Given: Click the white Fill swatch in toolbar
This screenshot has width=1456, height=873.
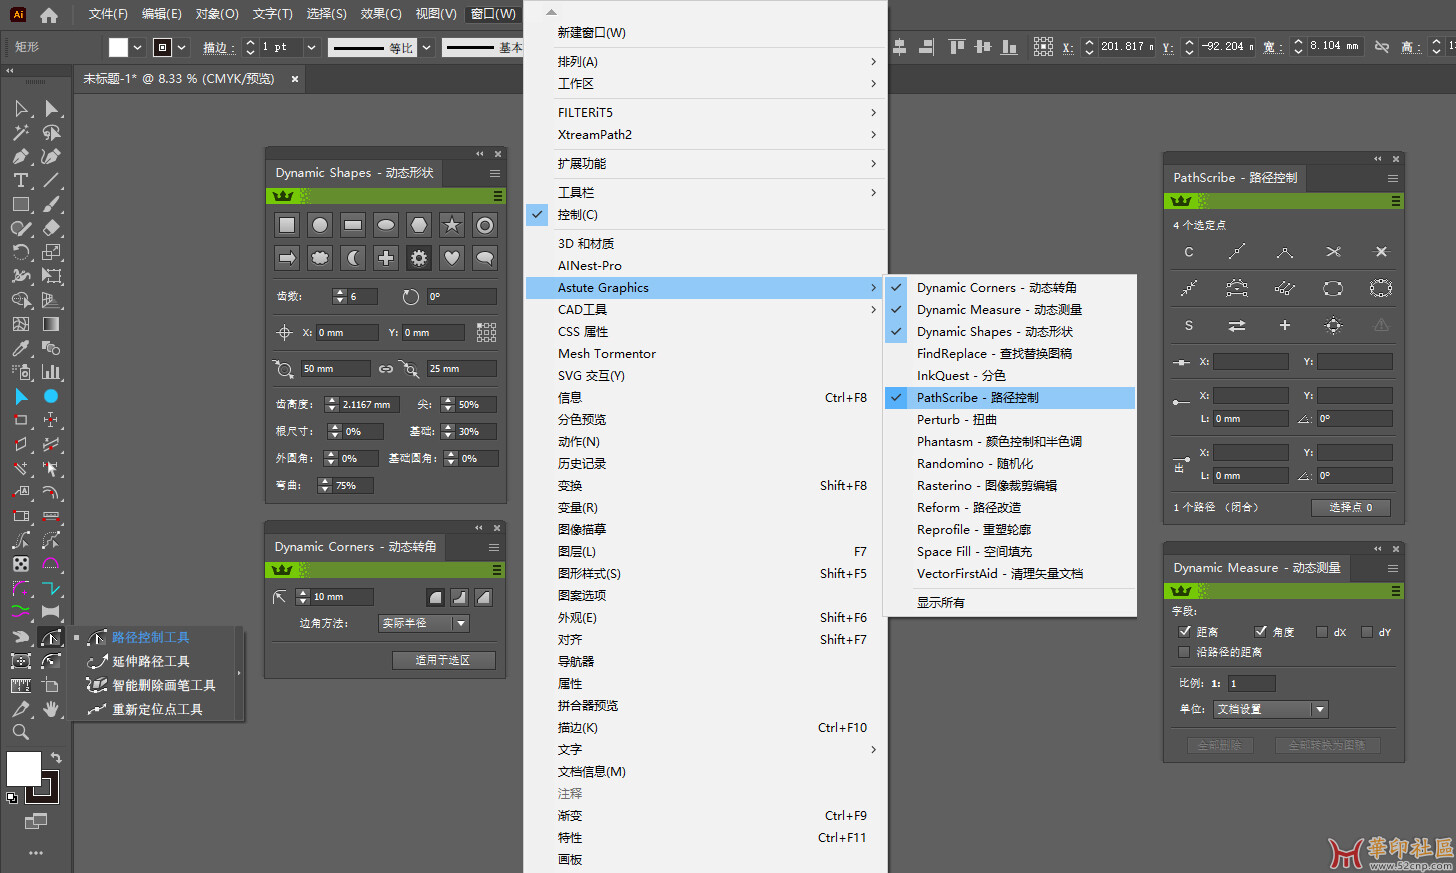Looking at the screenshot, I should pyautogui.click(x=23, y=768).
